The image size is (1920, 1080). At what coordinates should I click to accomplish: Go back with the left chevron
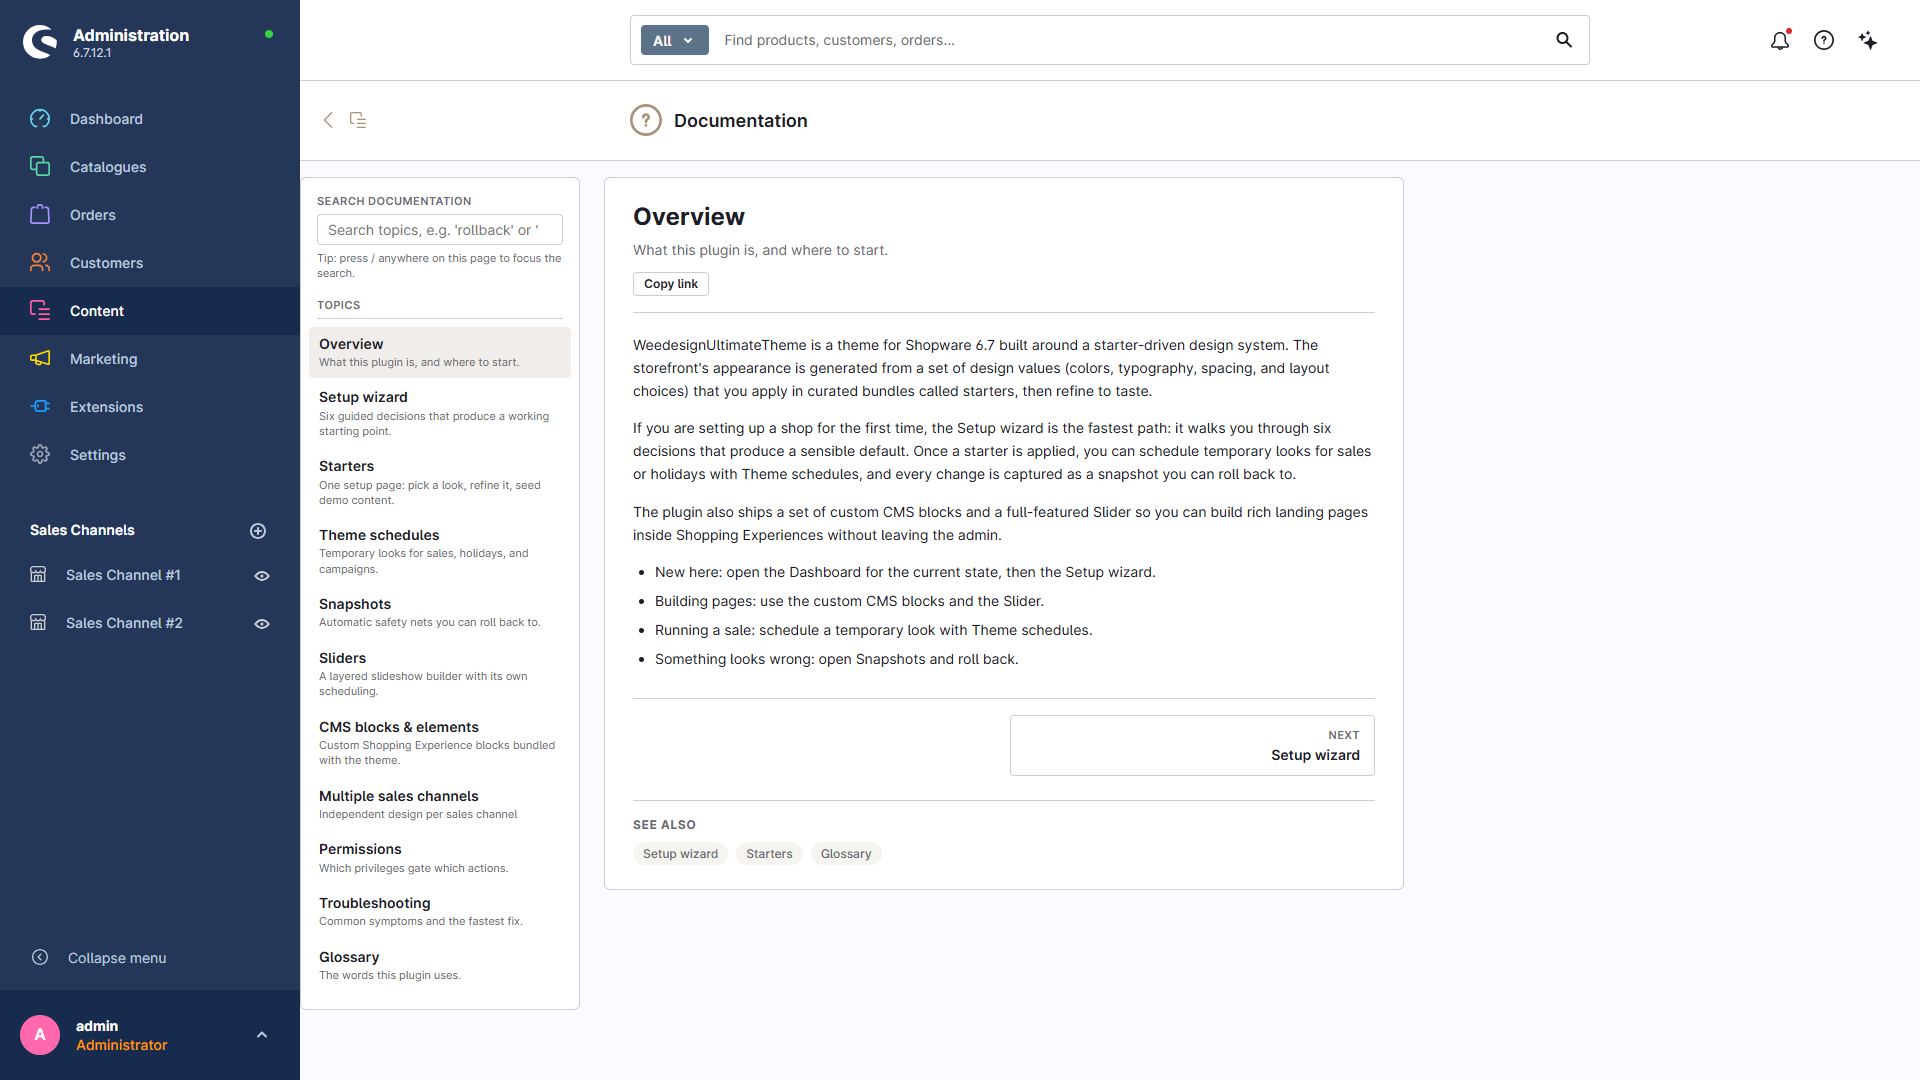(x=328, y=120)
